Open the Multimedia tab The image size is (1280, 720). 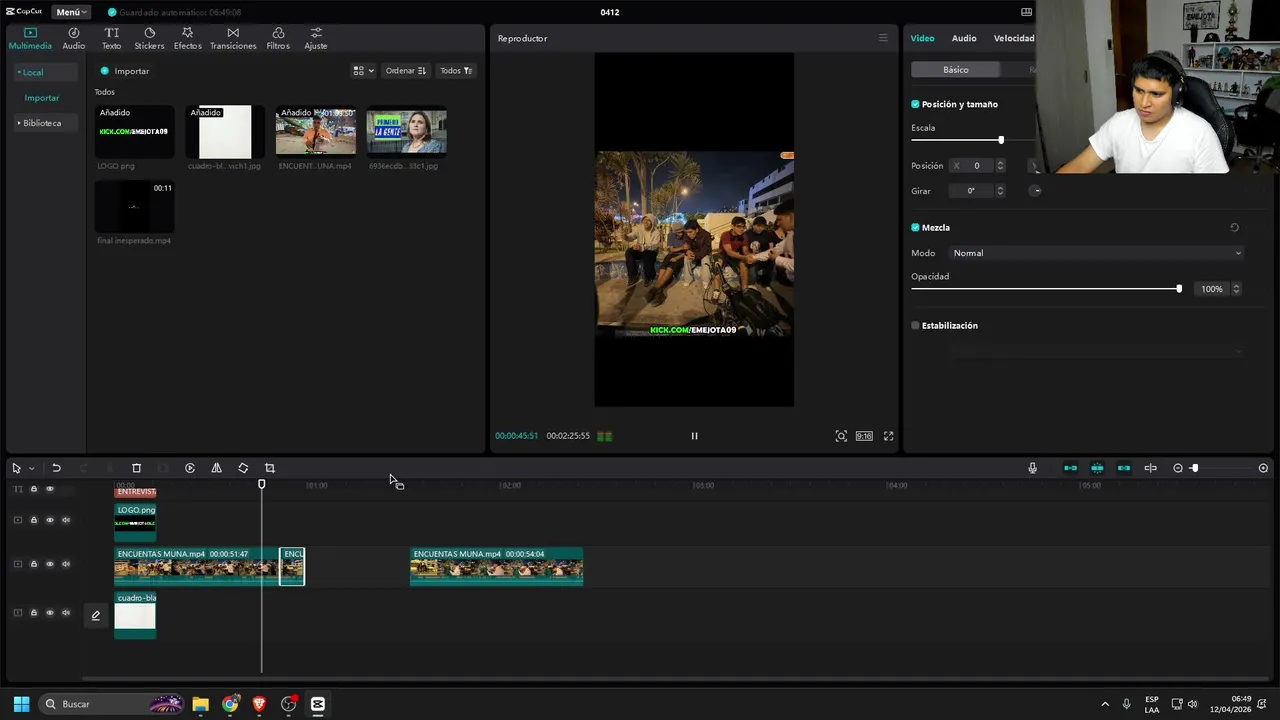point(30,38)
